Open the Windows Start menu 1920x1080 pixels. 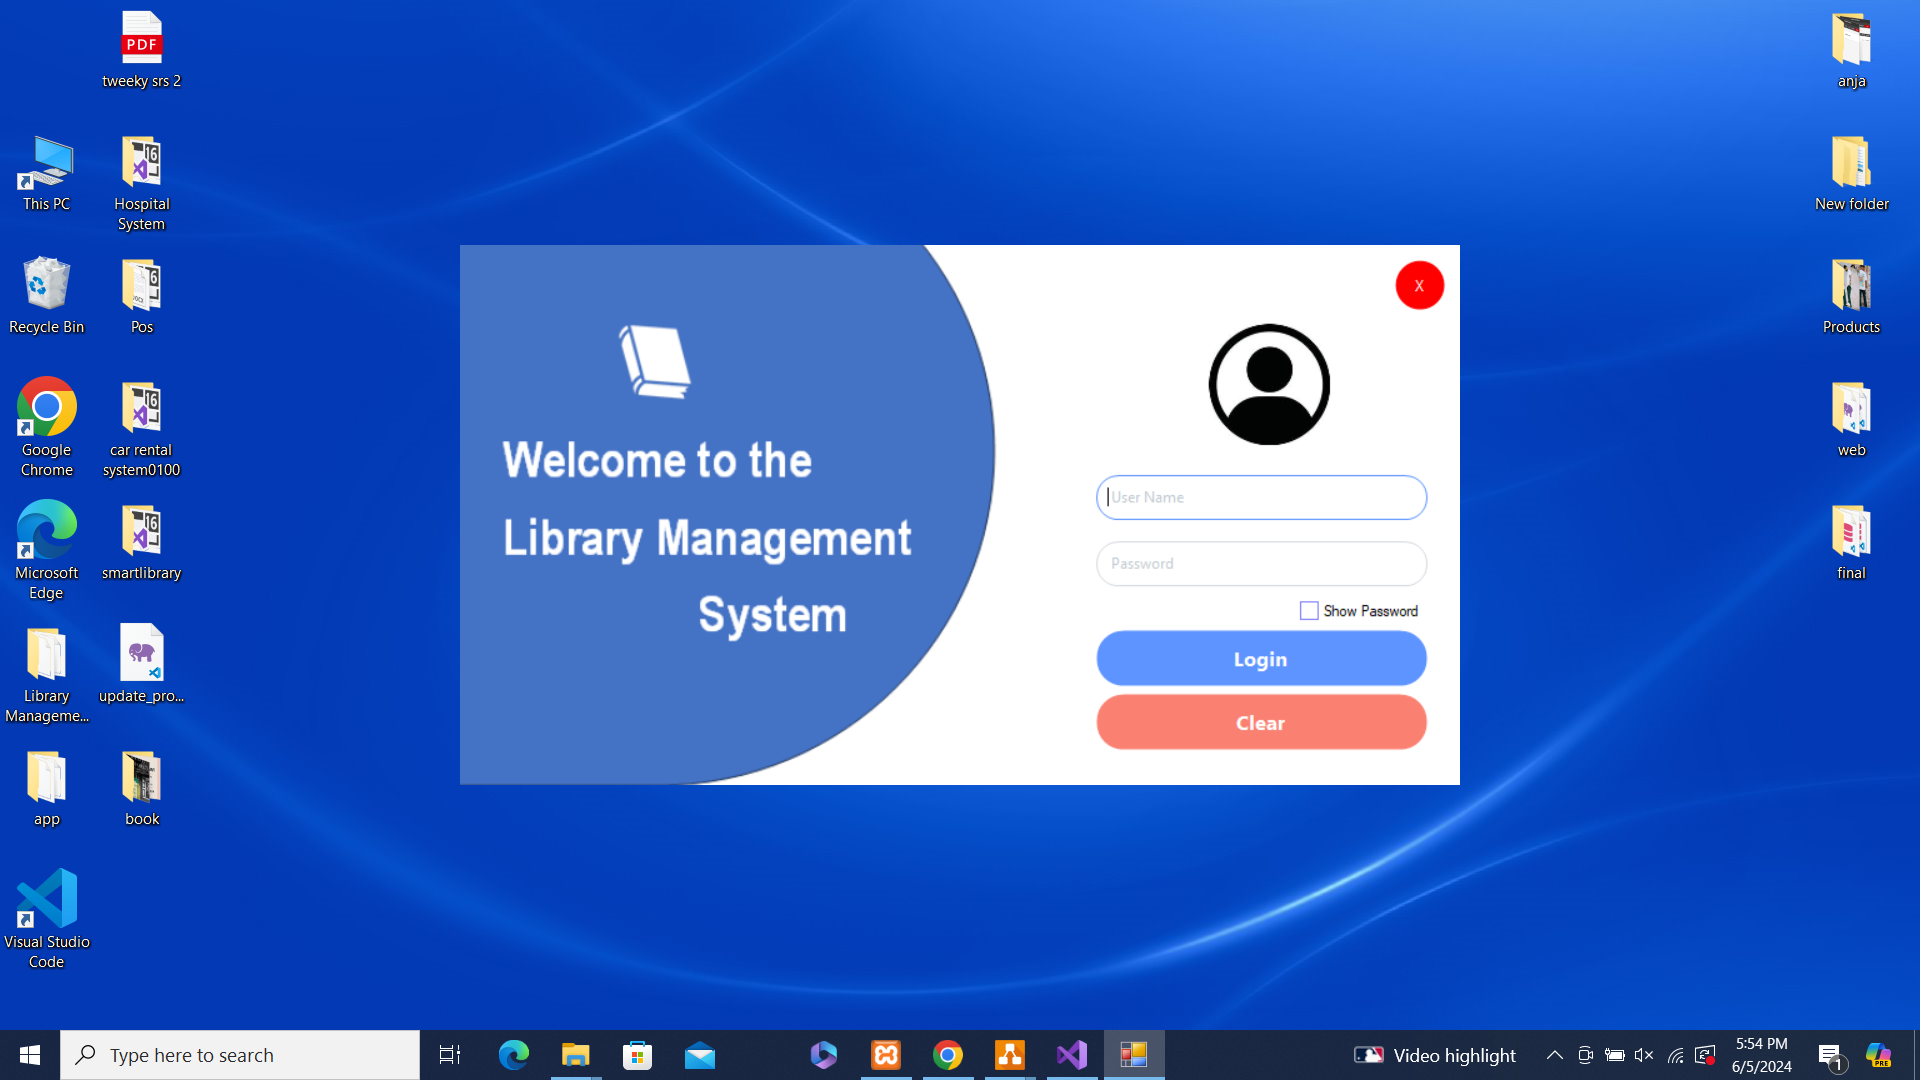[30, 1055]
